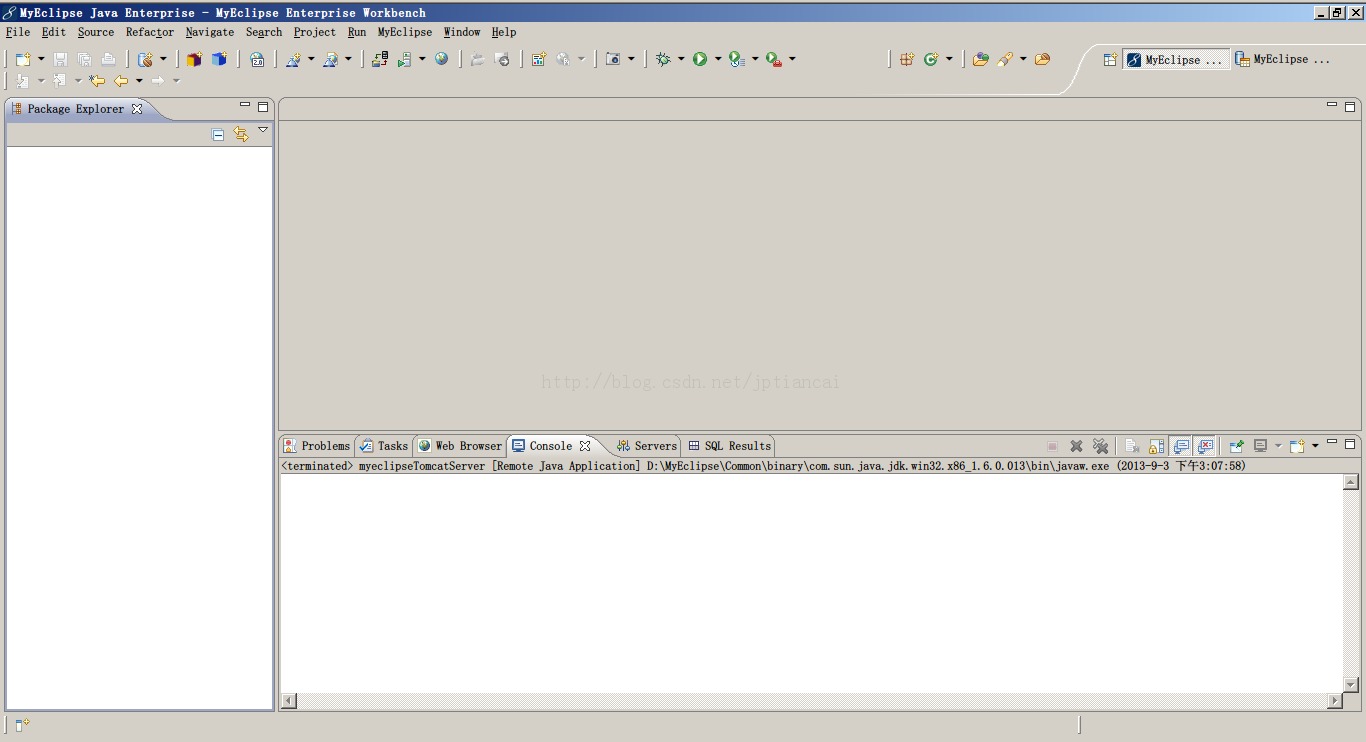Switch to the SQL Results tab
1366x742 pixels.
(730, 446)
